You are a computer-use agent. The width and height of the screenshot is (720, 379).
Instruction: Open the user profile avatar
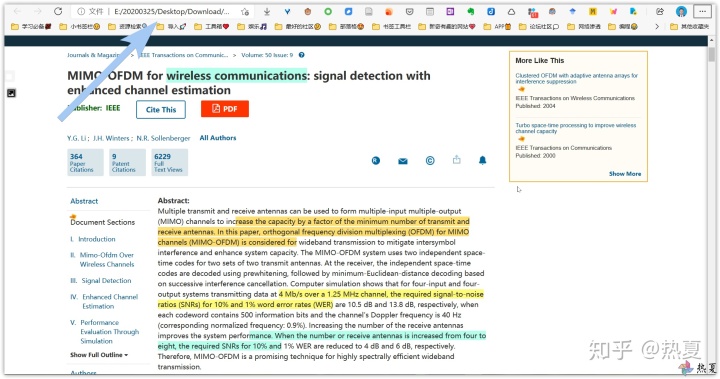click(x=681, y=11)
